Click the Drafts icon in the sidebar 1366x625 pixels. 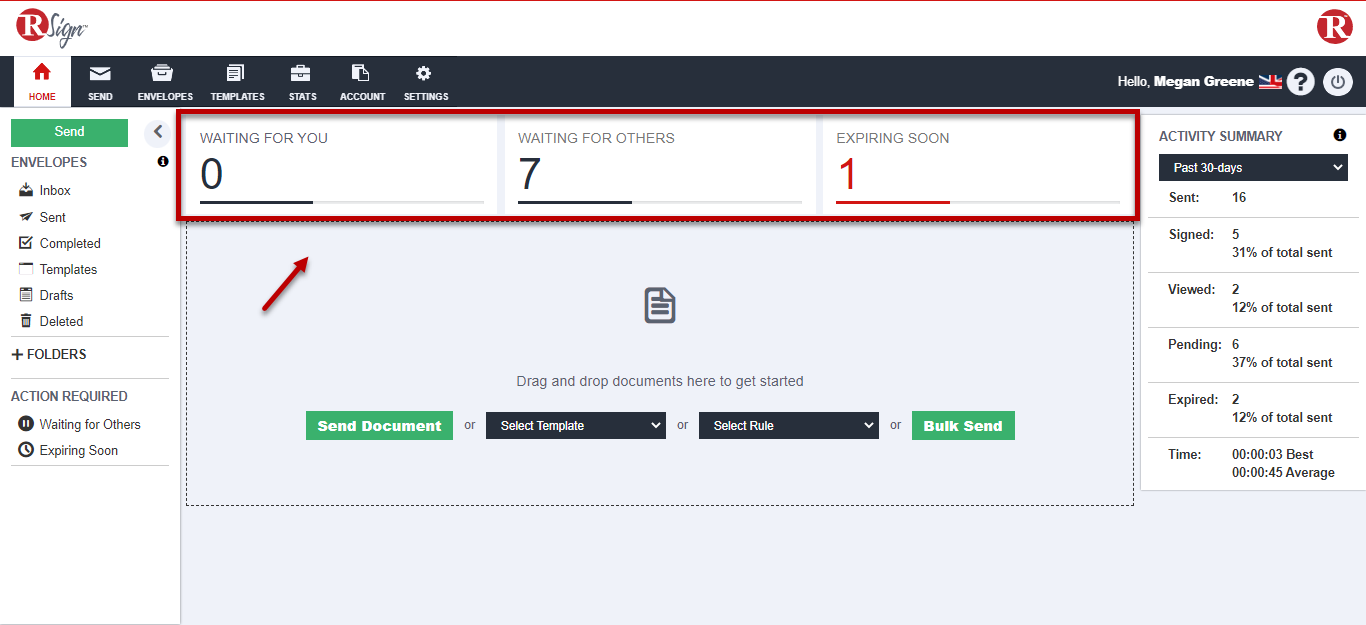point(27,295)
